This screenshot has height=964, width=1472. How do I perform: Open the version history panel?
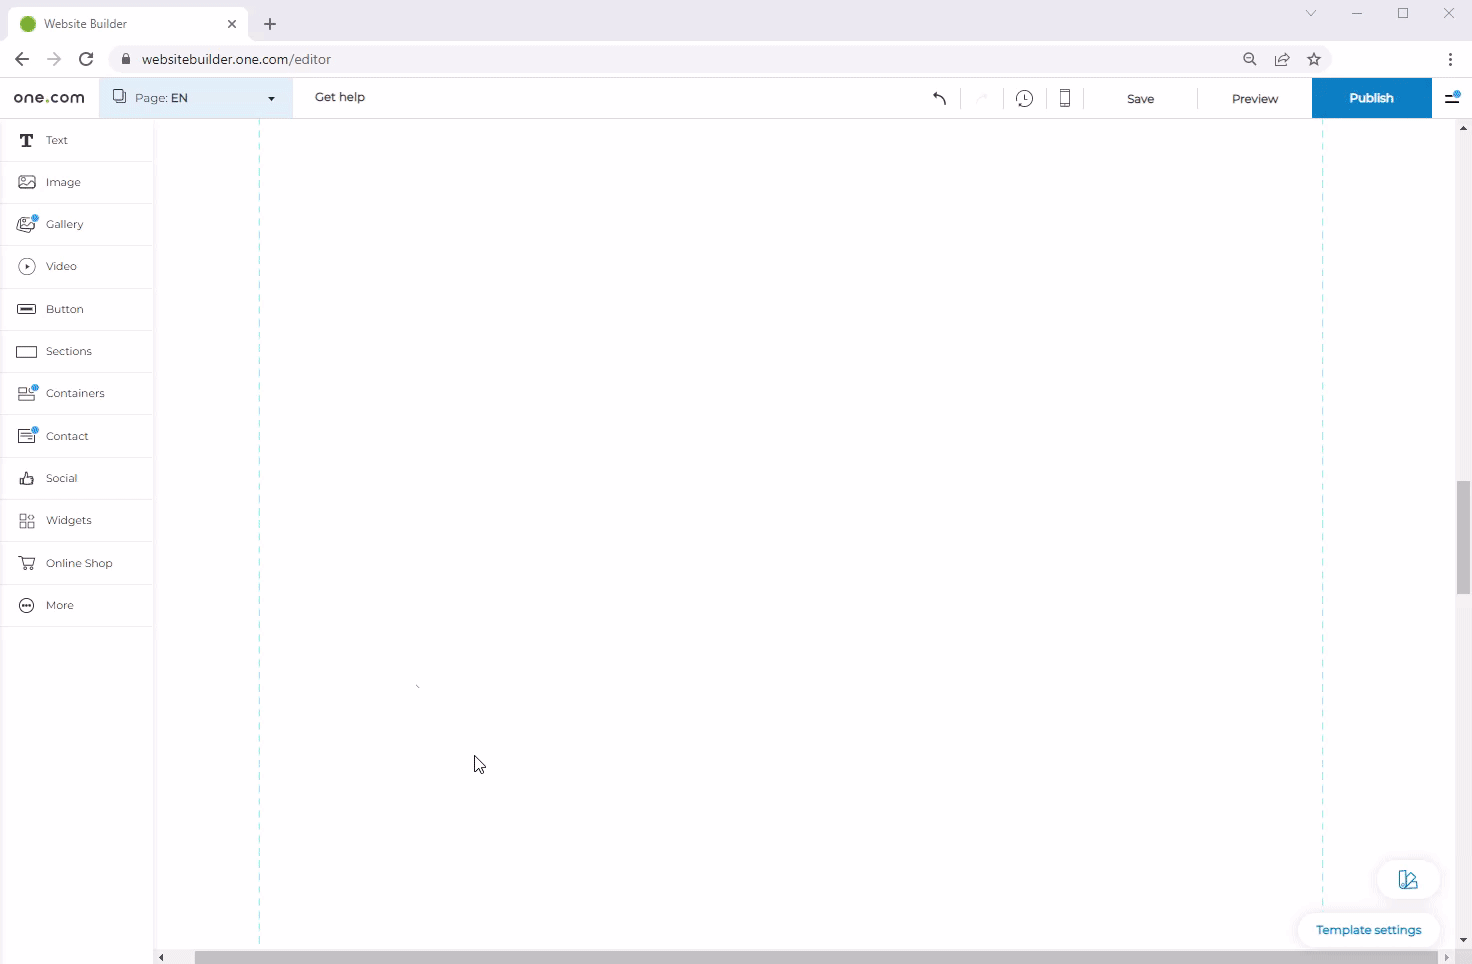(1023, 98)
